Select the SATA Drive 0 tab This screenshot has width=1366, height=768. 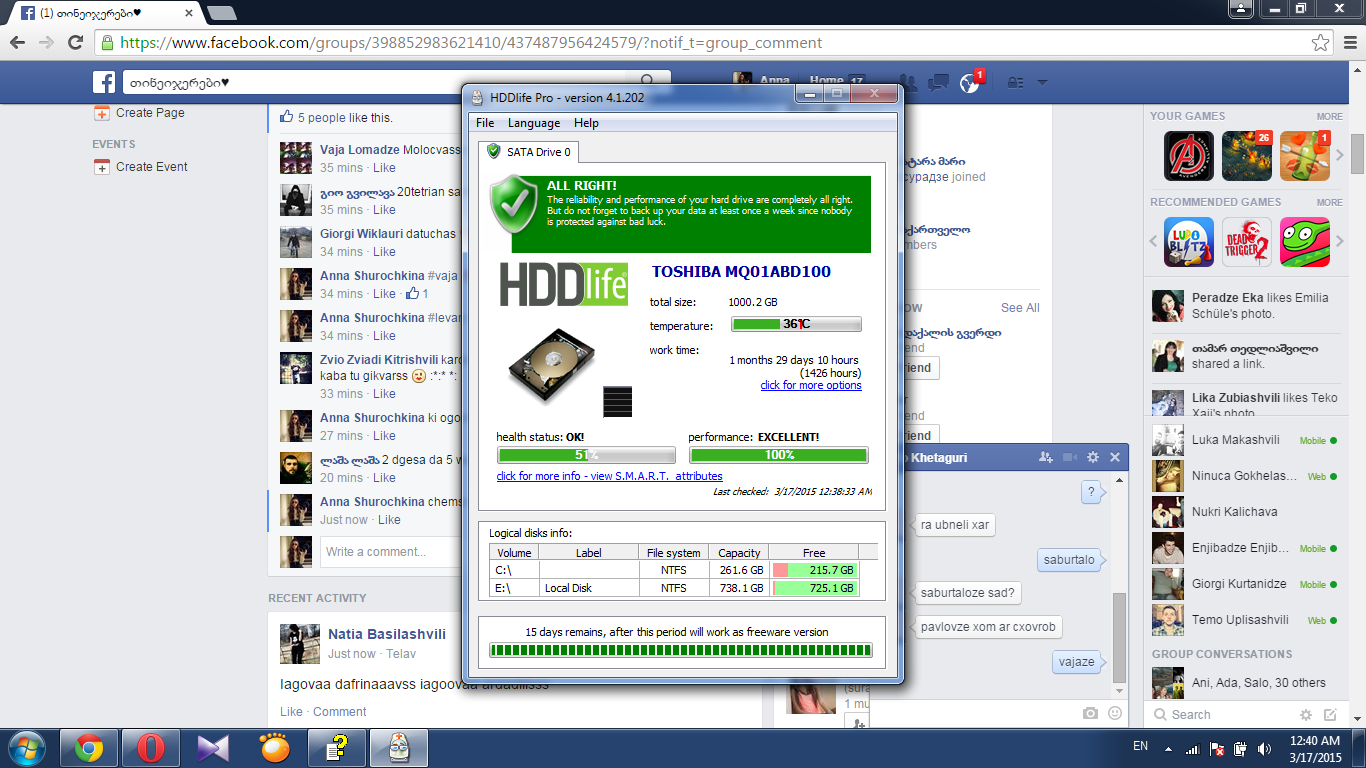pos(528,152)
